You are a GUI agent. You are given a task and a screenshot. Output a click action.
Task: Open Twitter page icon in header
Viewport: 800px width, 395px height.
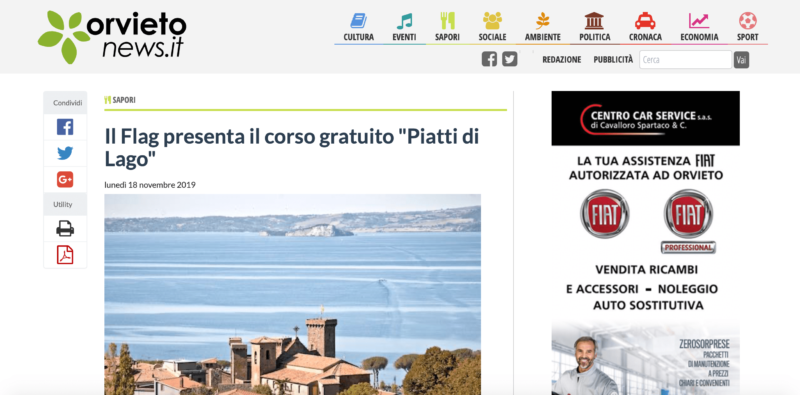click(509, 59)
